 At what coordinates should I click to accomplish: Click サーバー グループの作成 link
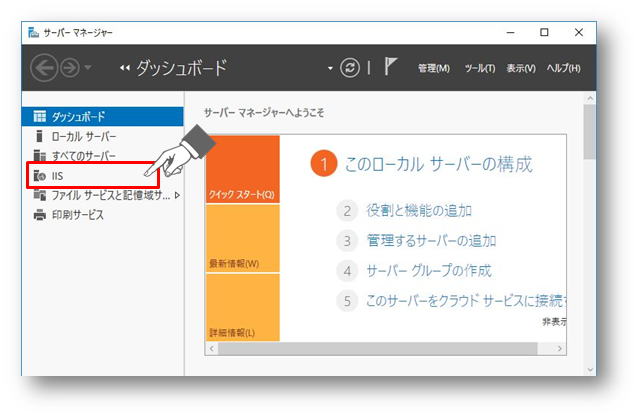(429, 271)
